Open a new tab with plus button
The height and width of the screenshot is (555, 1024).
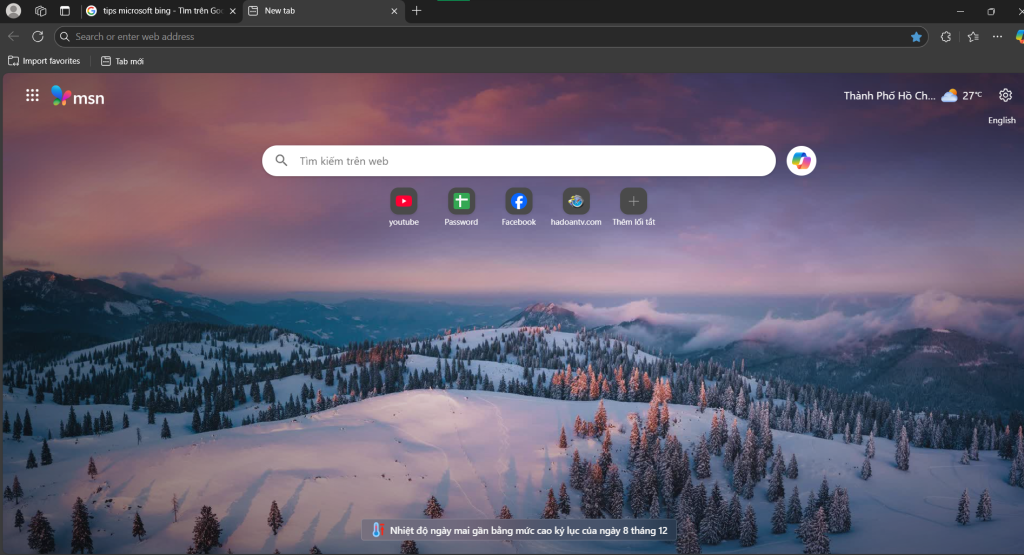417,11
